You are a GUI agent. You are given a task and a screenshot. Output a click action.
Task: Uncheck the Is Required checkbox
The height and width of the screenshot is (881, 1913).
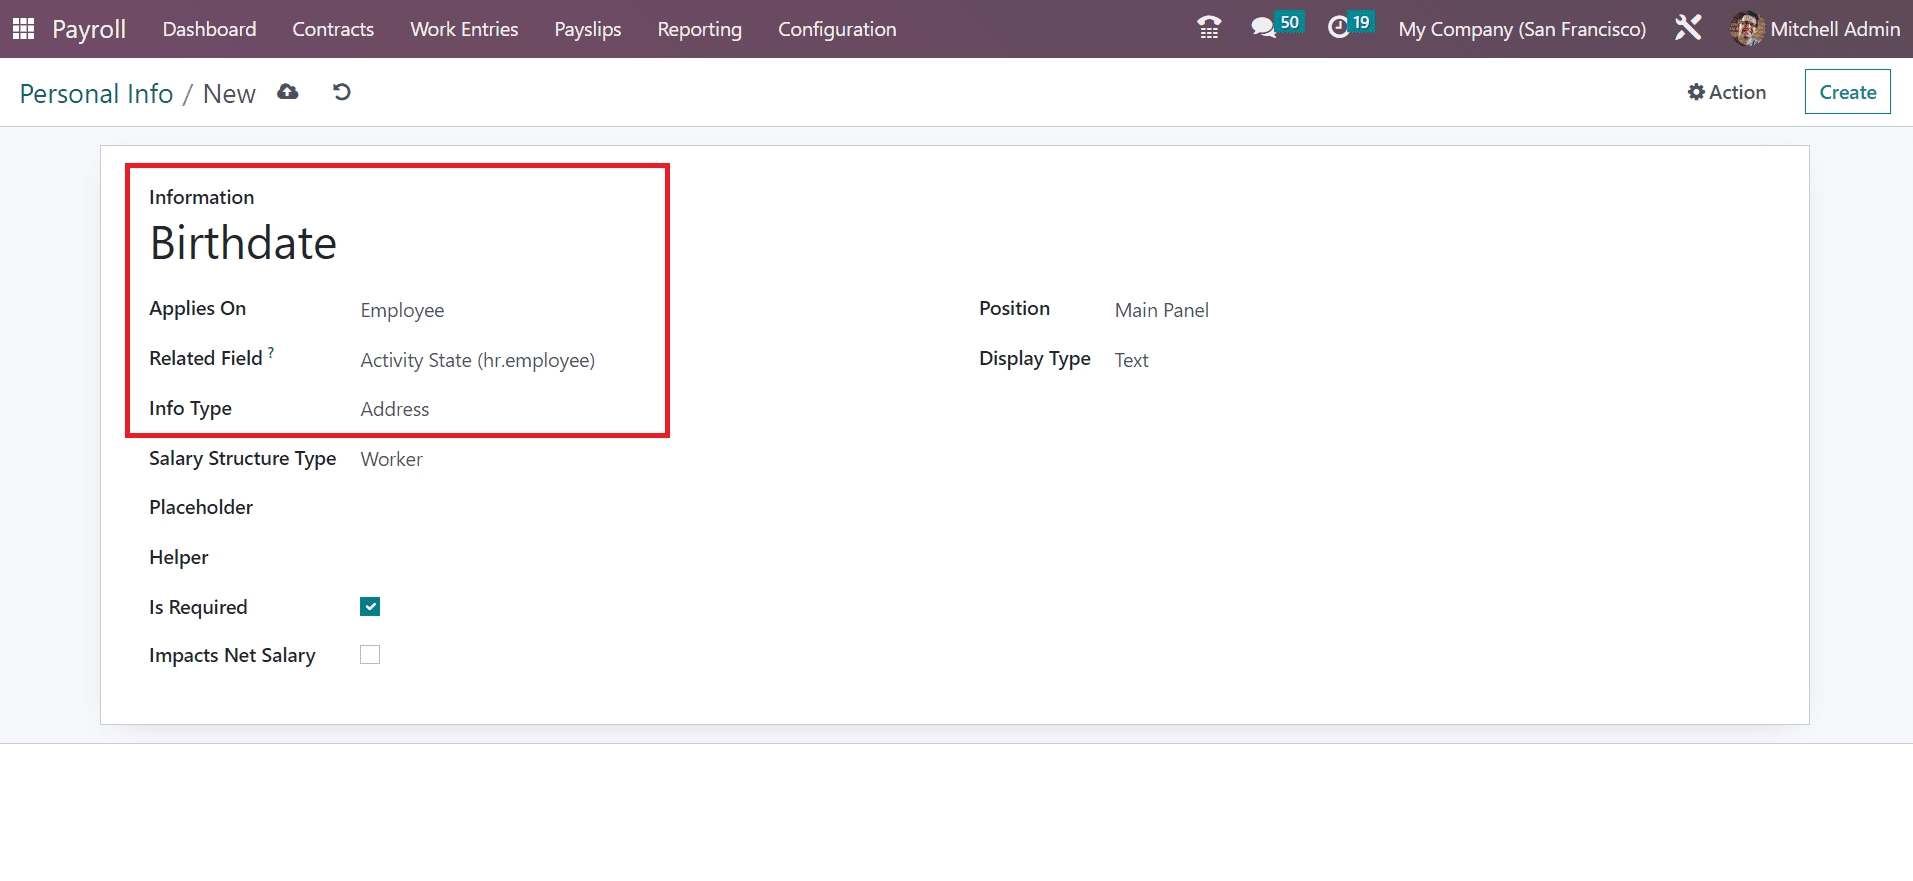[x=370, y=607]
